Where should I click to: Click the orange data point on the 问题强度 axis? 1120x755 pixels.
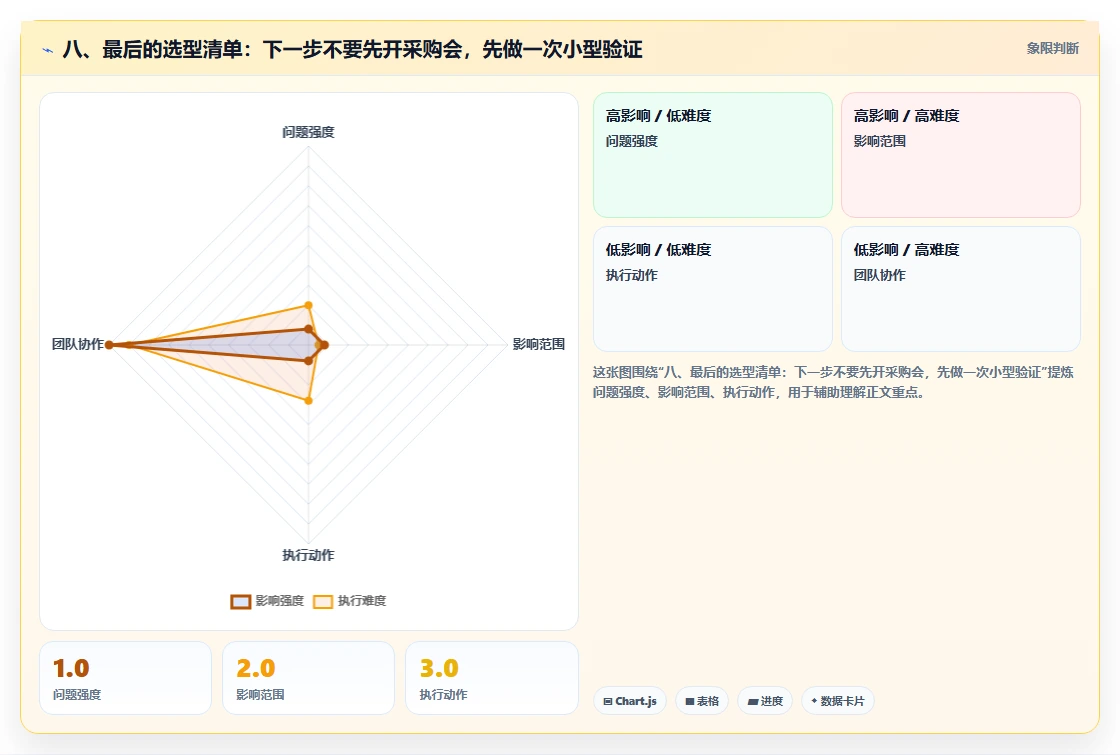pos(309,305)
